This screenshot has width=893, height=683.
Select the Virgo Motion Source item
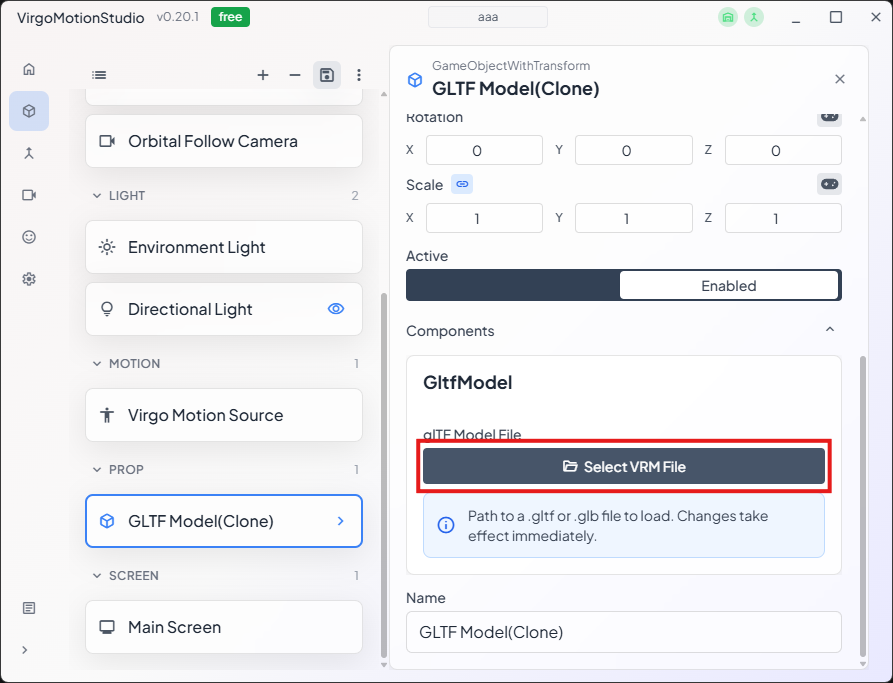(x=224, y=415)
